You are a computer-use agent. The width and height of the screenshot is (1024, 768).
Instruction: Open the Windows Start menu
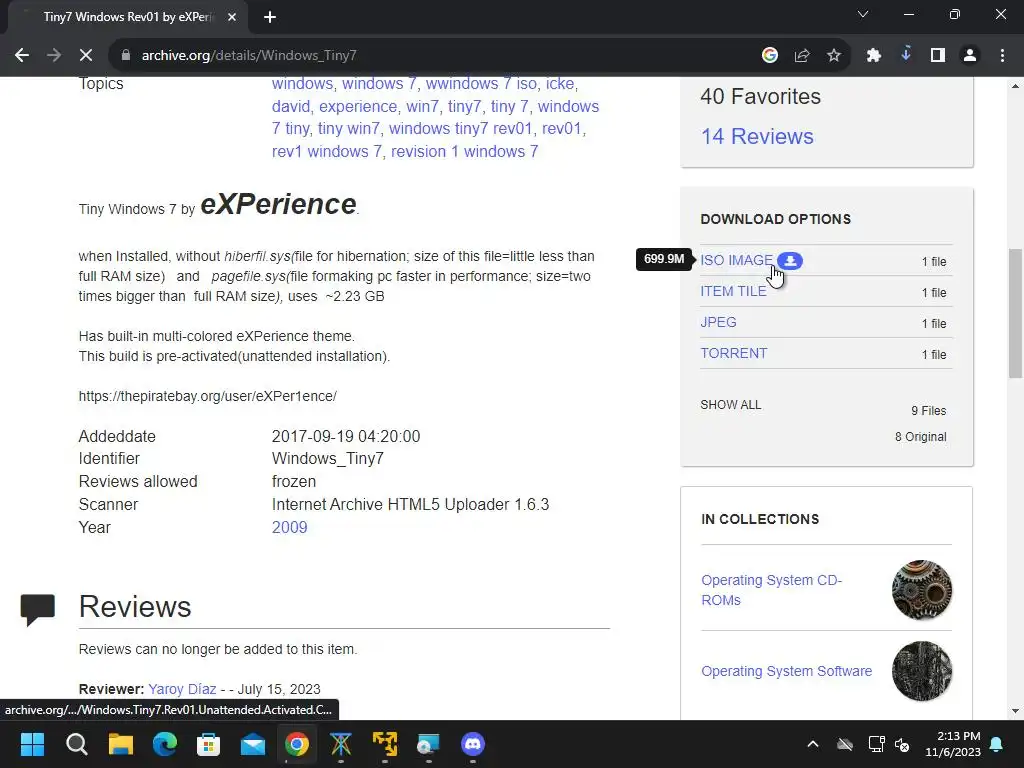click(32, 744)
